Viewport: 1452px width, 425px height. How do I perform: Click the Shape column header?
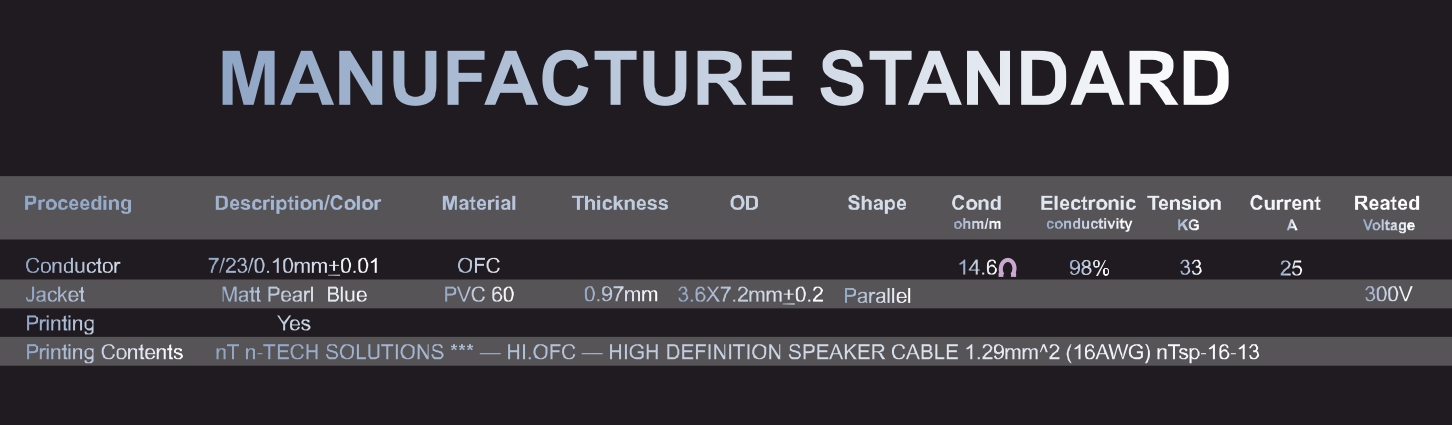coord(877,203)
